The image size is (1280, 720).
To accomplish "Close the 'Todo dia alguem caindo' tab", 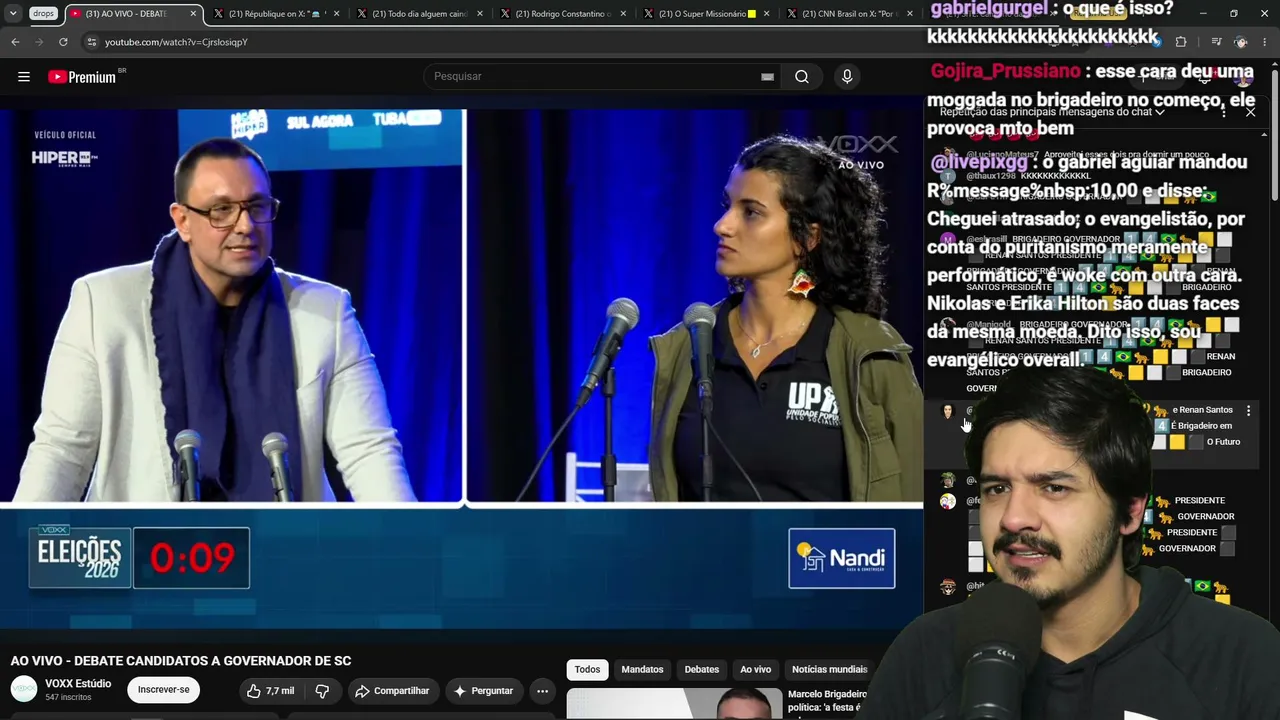I will click(480, 14).
